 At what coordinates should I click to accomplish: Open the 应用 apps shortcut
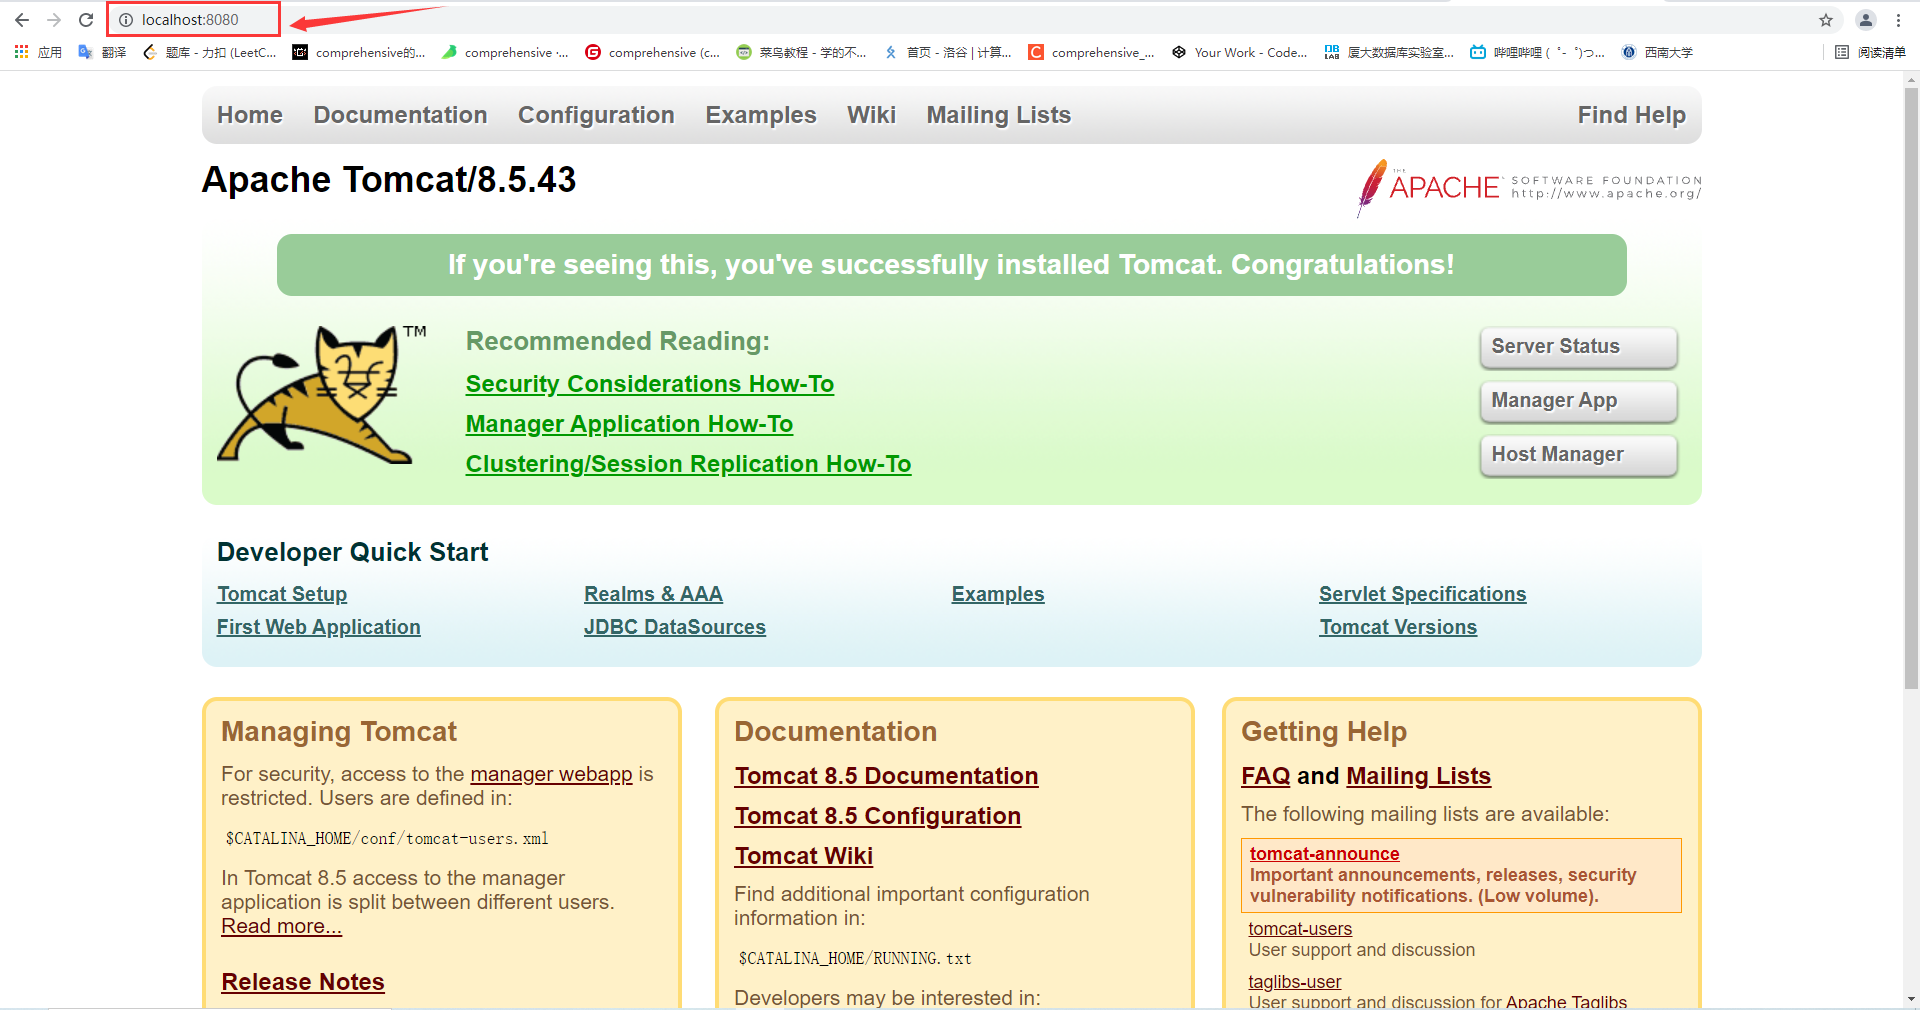pyautogui.click(x=38, y=52)
